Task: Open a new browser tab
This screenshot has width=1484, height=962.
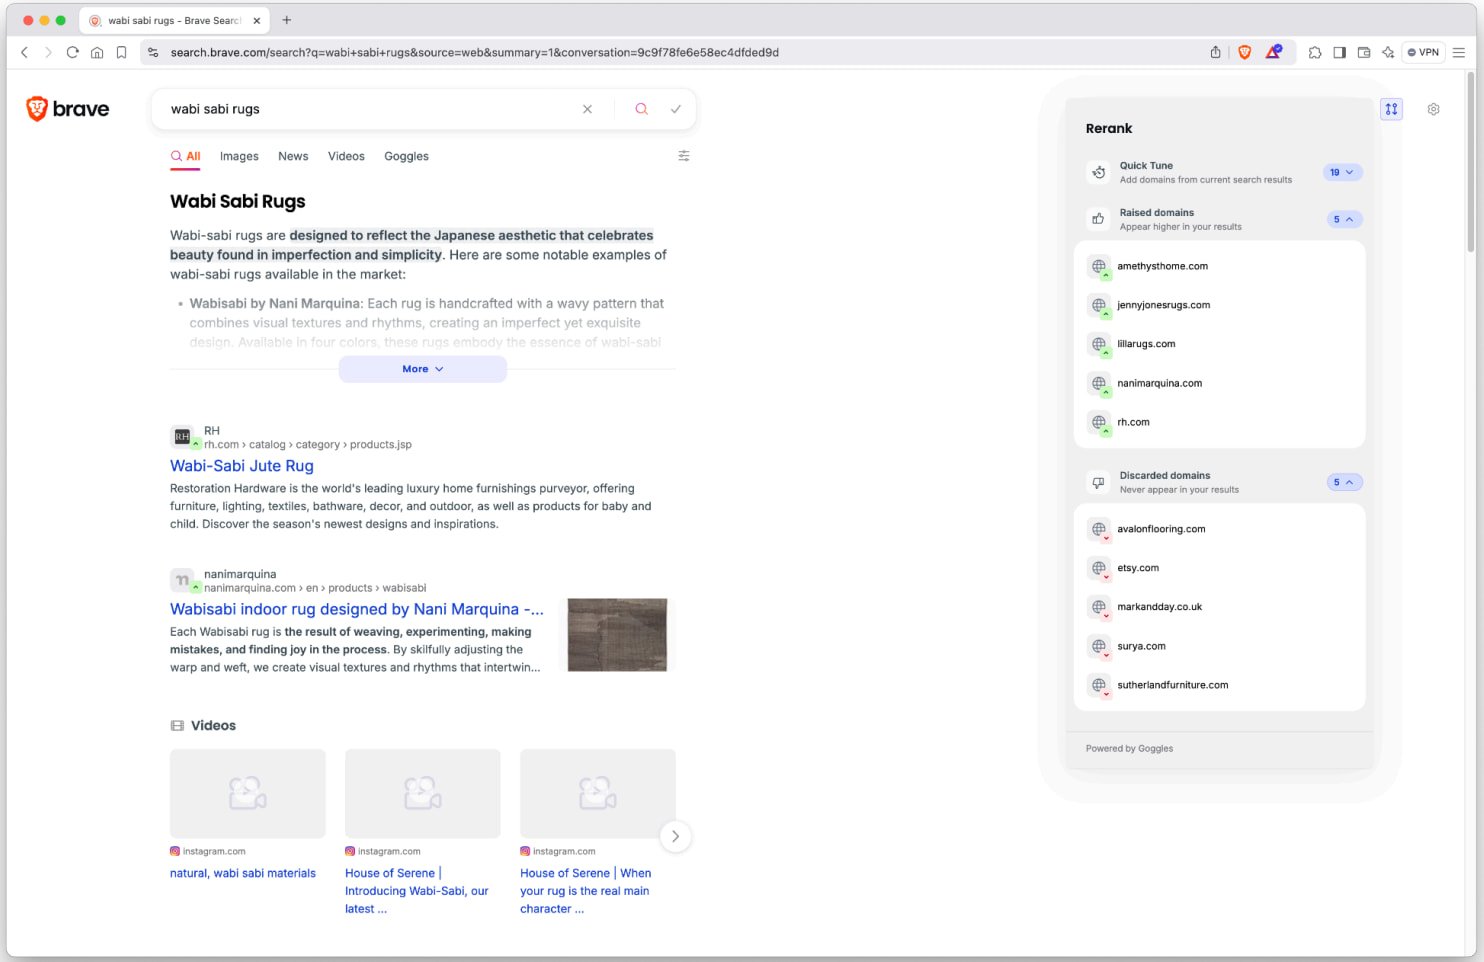Action: (x=287, y=20)
